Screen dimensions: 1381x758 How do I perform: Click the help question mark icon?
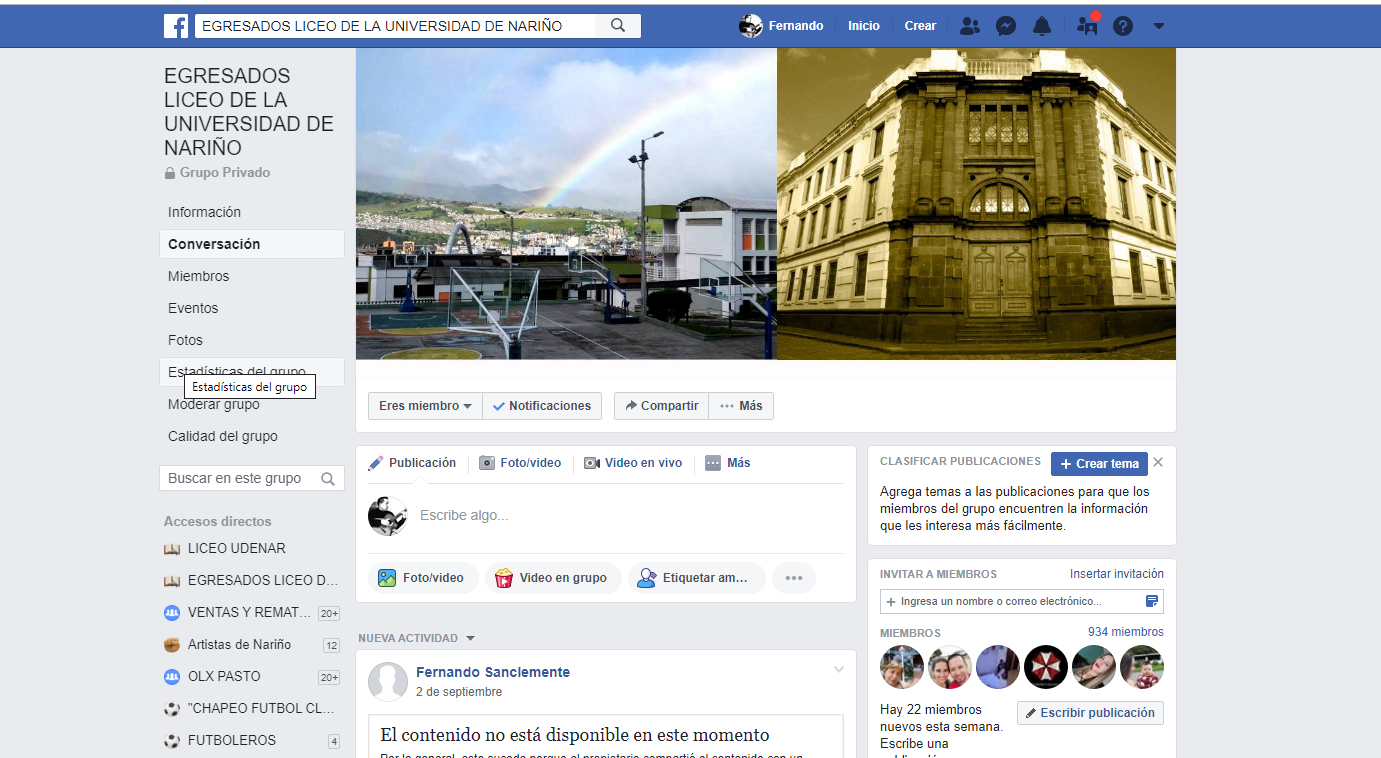[1123, 26]
